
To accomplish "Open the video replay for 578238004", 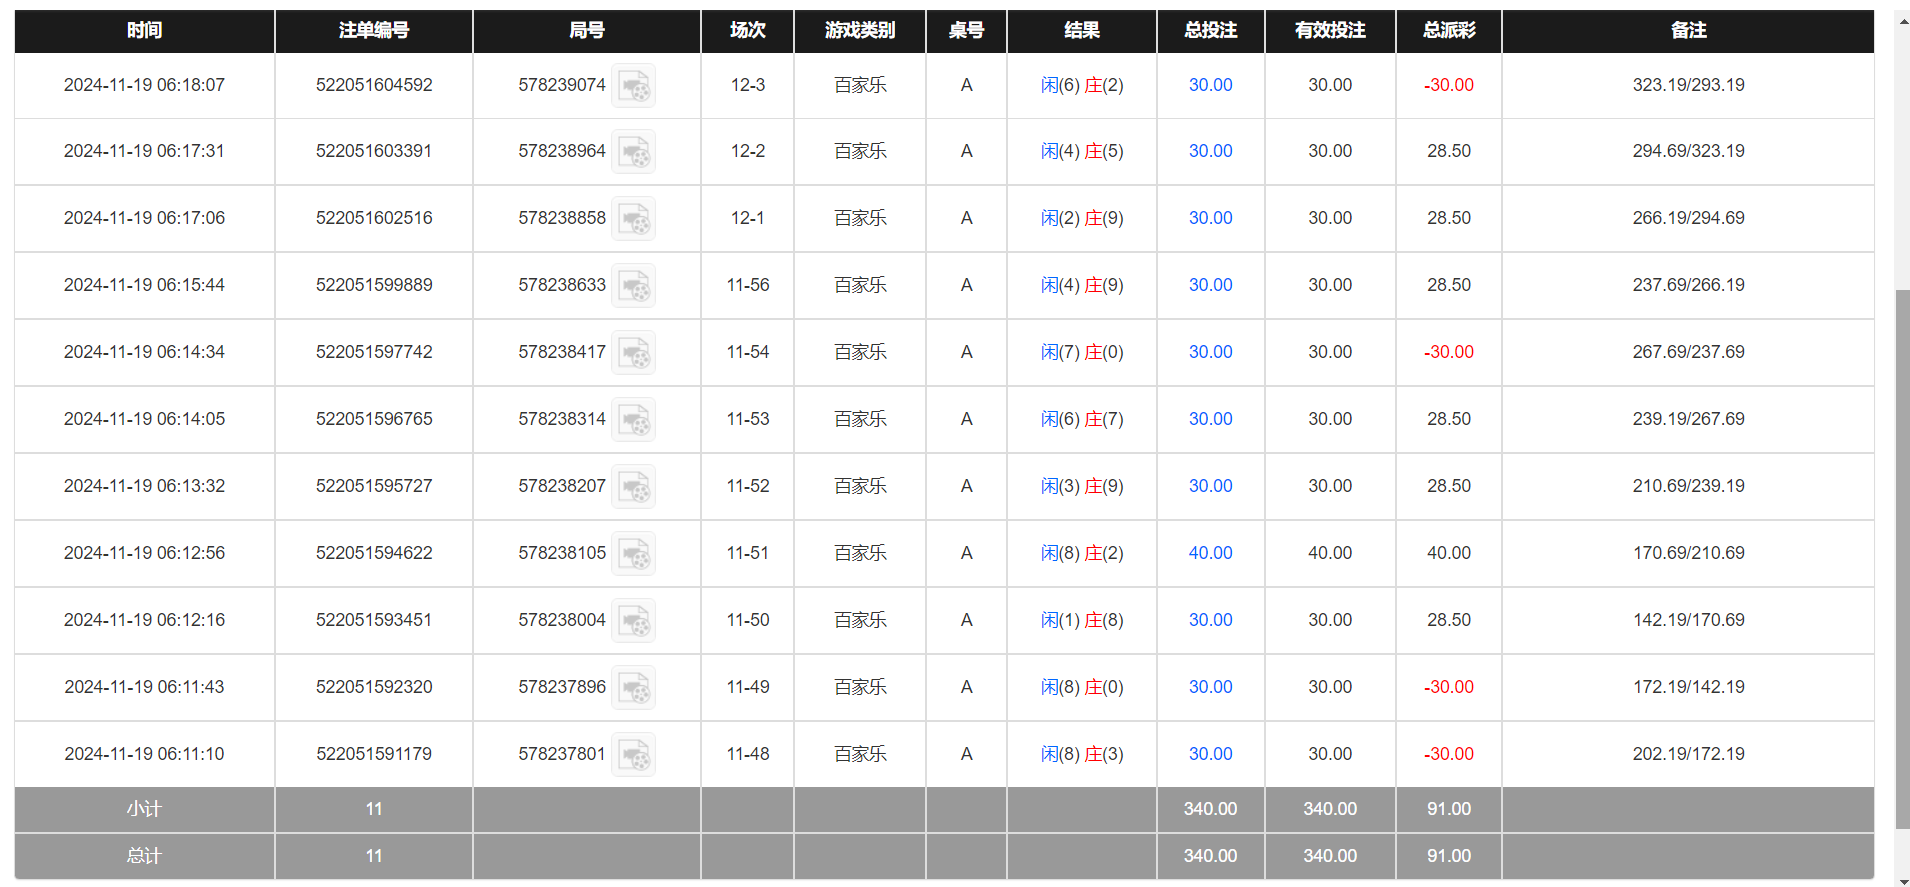I will tap(633, 621).
